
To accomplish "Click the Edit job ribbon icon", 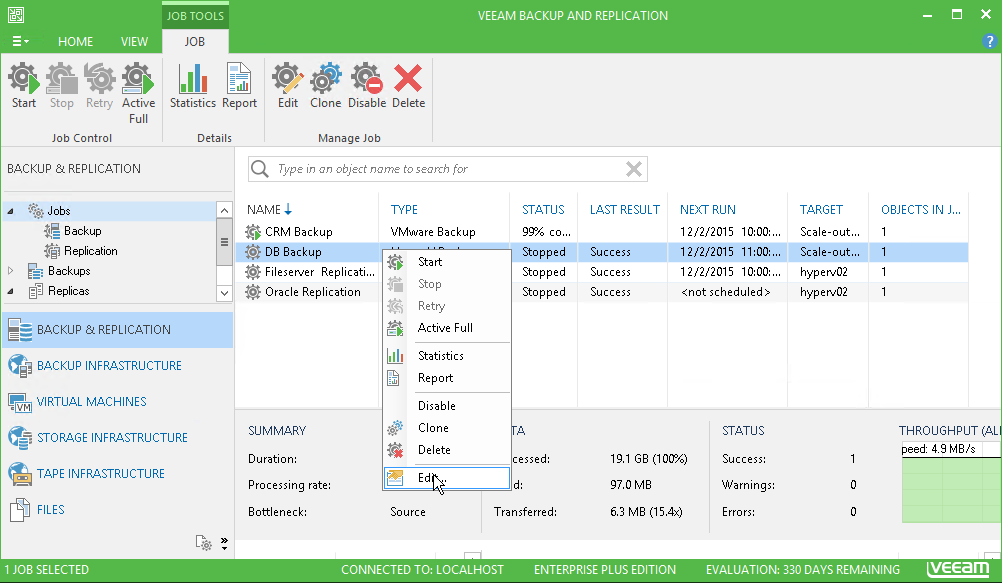I will pos(288,86).
